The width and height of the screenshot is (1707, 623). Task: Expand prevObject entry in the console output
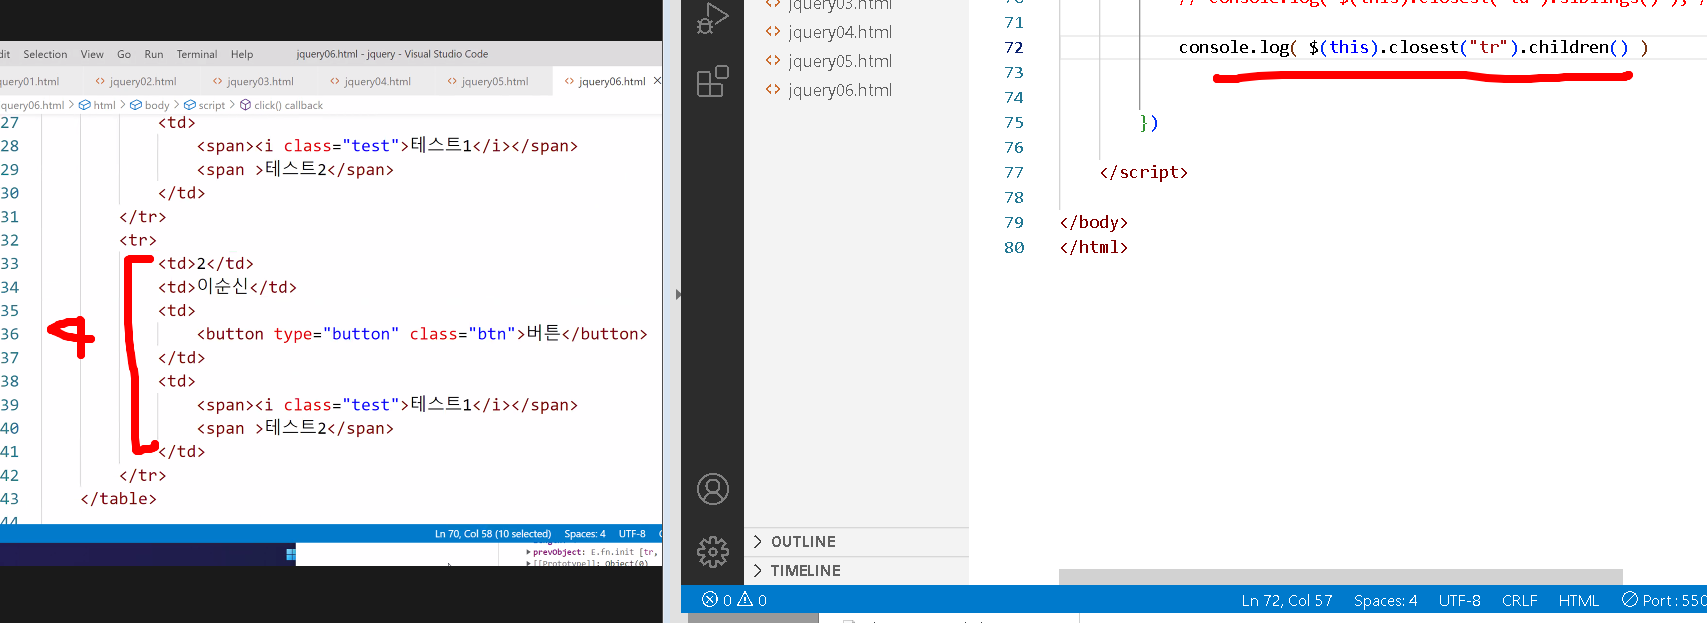point(529,552)
